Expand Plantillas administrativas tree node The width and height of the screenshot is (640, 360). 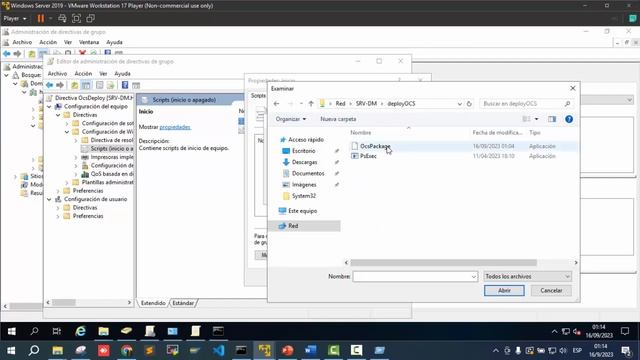coord(67,182)
